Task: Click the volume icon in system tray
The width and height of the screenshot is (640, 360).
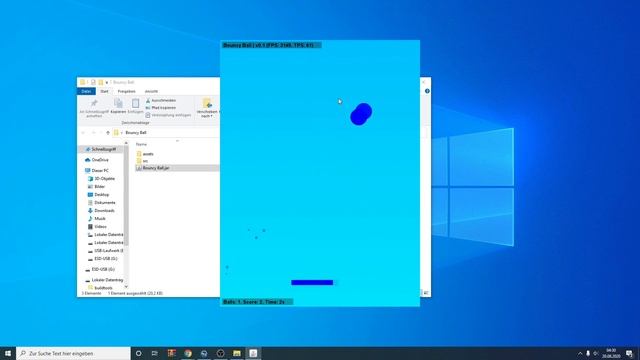Action: click(x=596, y=353)
